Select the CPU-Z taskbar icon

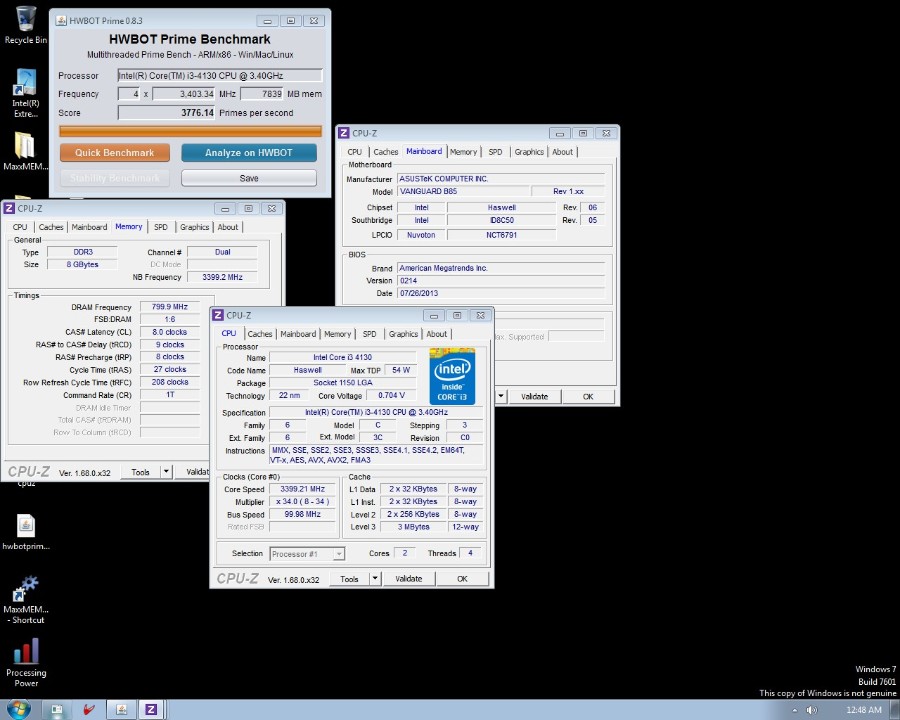[151, 710]
